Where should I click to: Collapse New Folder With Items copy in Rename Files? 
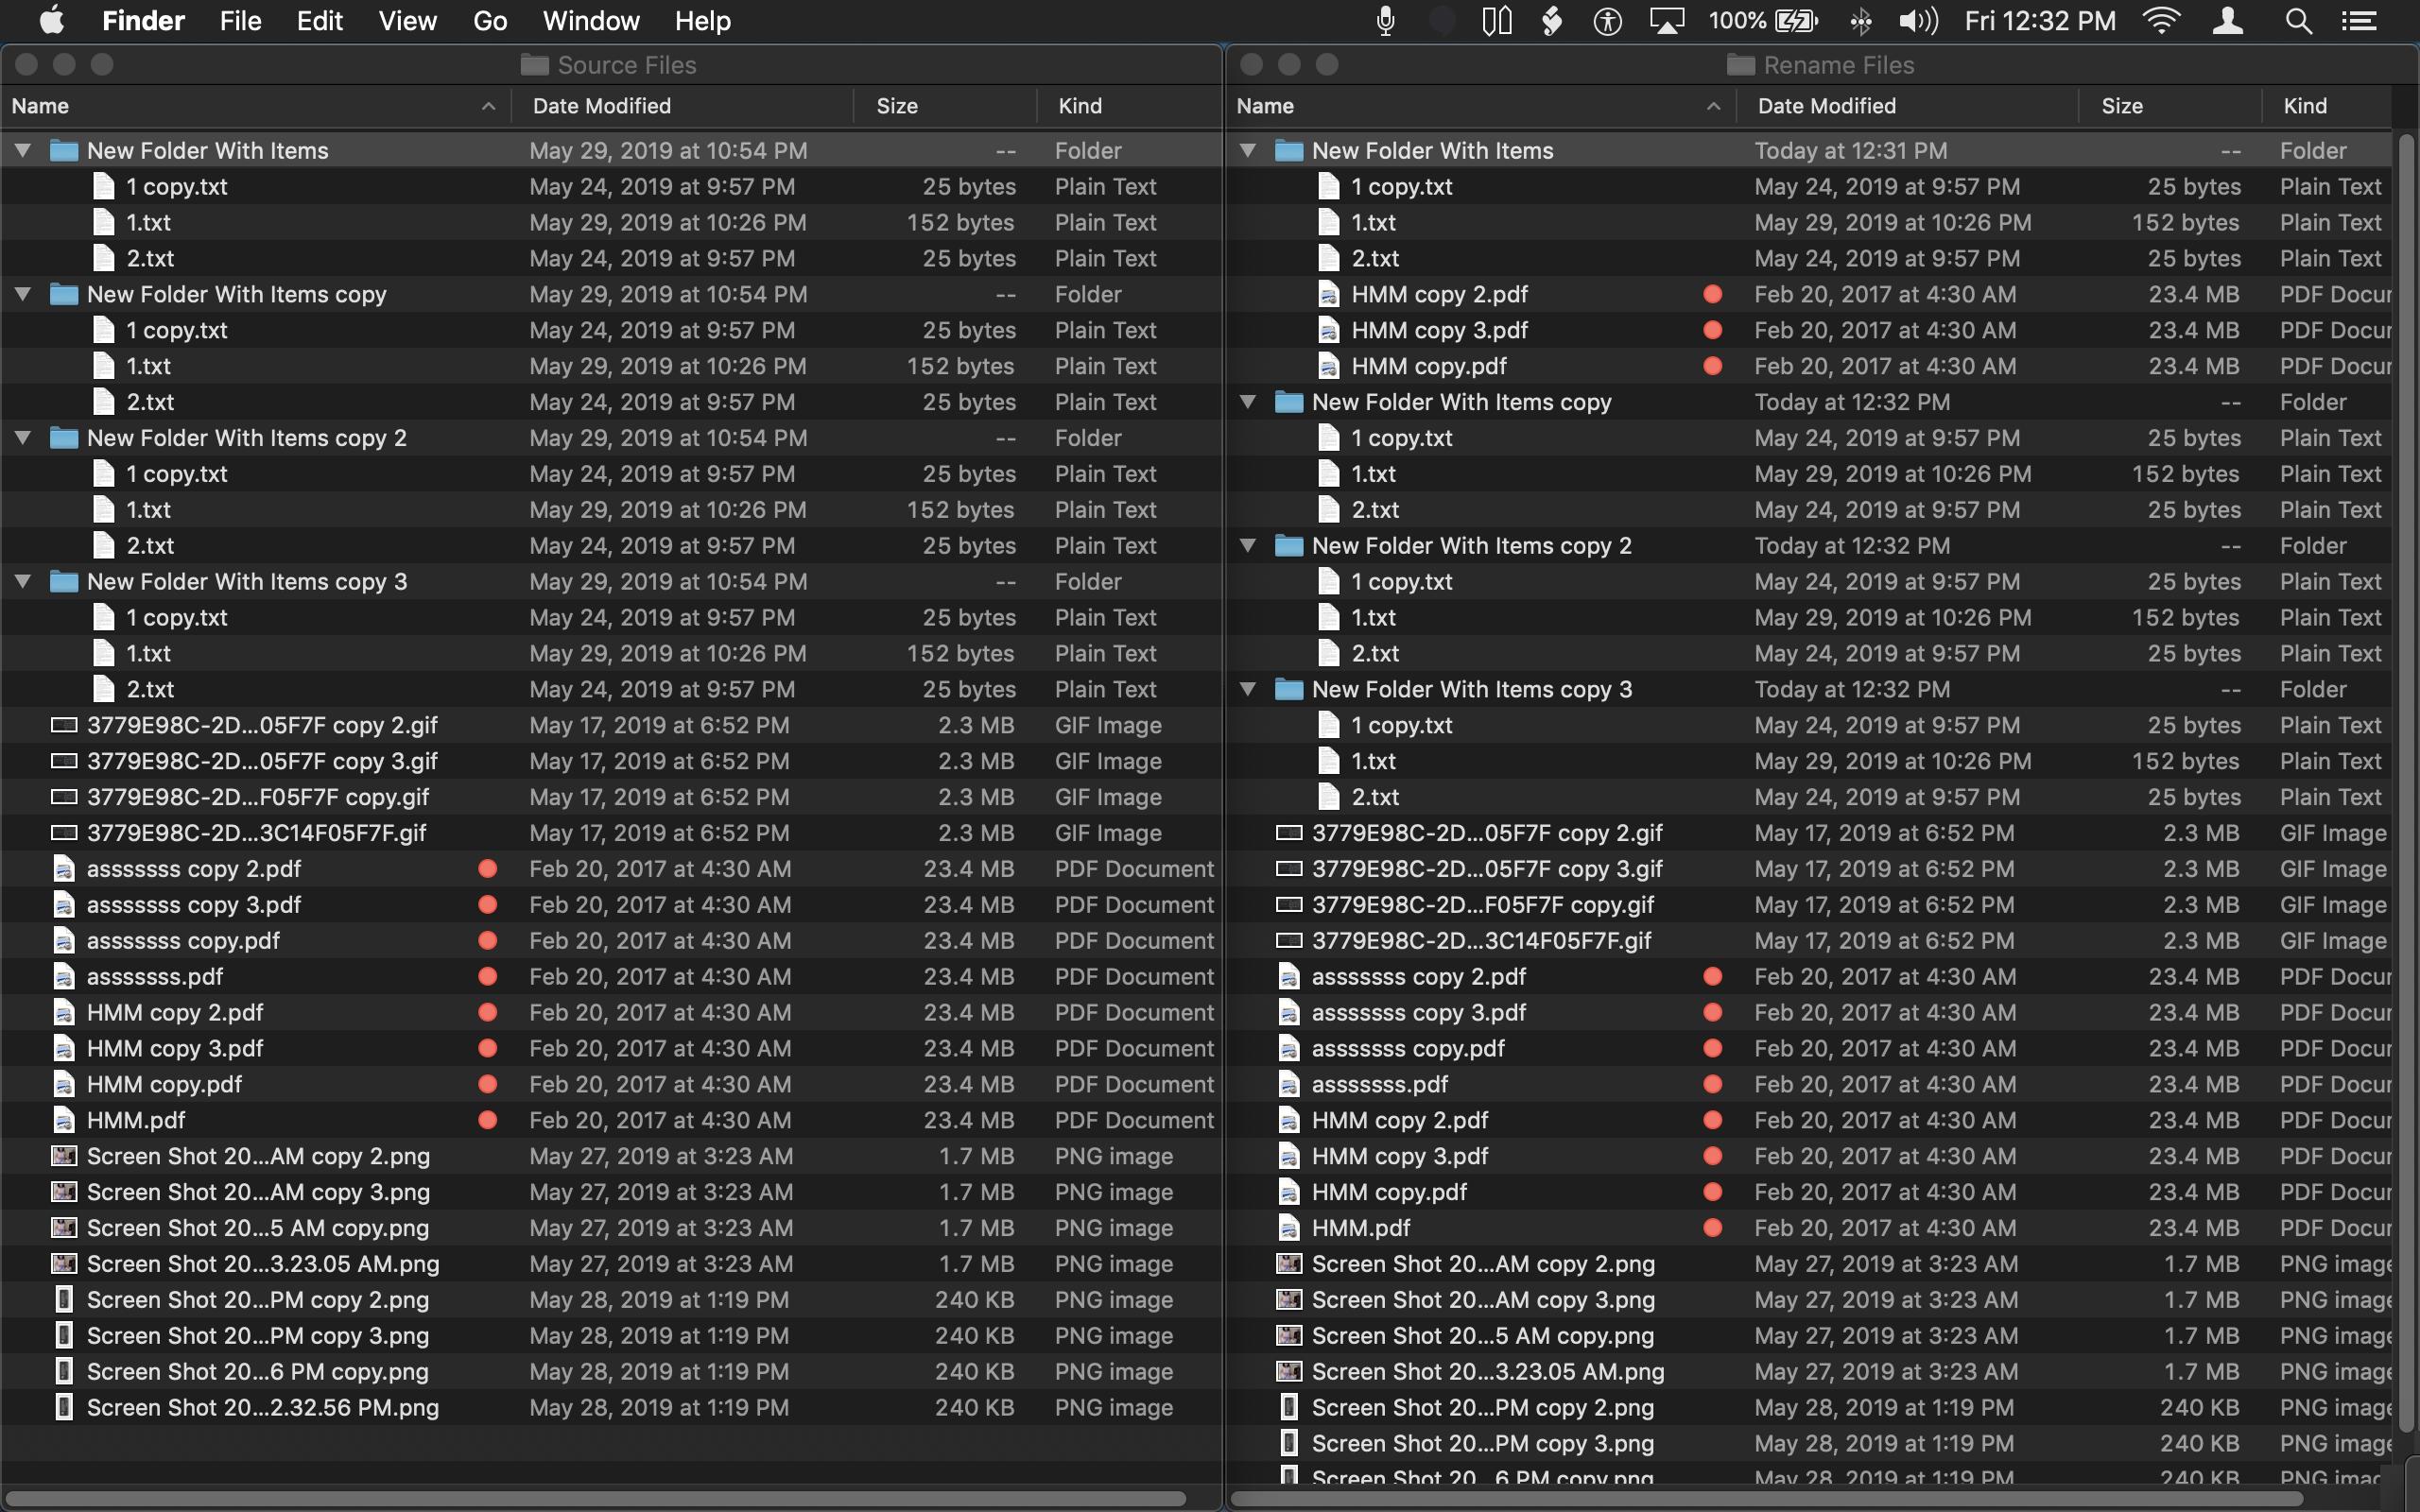point(1247,402)
